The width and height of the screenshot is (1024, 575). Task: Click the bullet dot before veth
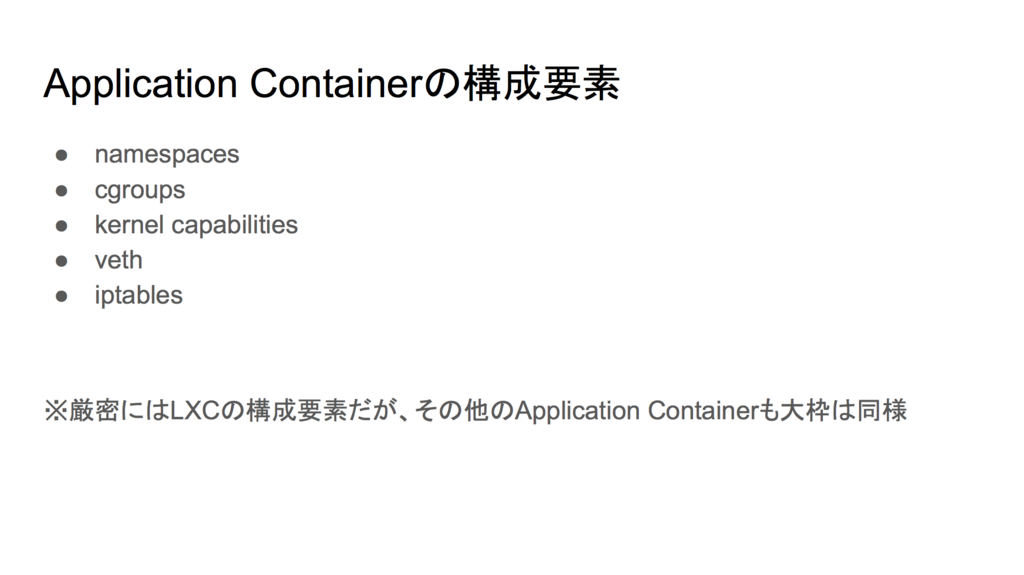tap(61, 261)
